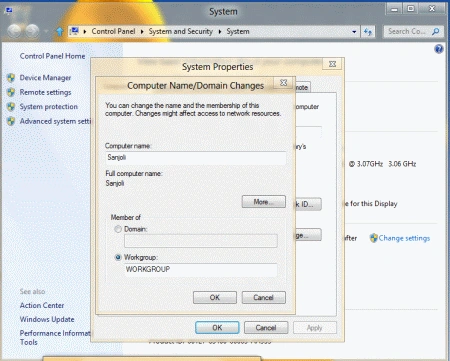
Task: Open Windows Update link
Action: coord(47,319)
